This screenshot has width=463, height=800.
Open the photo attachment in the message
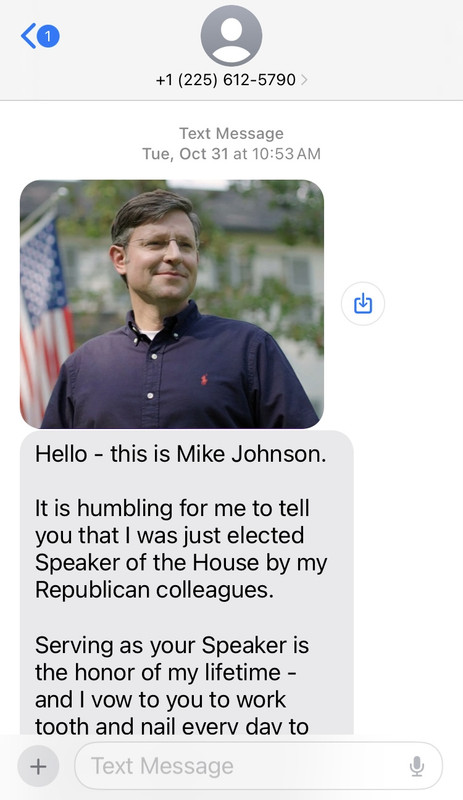[172, 304]
